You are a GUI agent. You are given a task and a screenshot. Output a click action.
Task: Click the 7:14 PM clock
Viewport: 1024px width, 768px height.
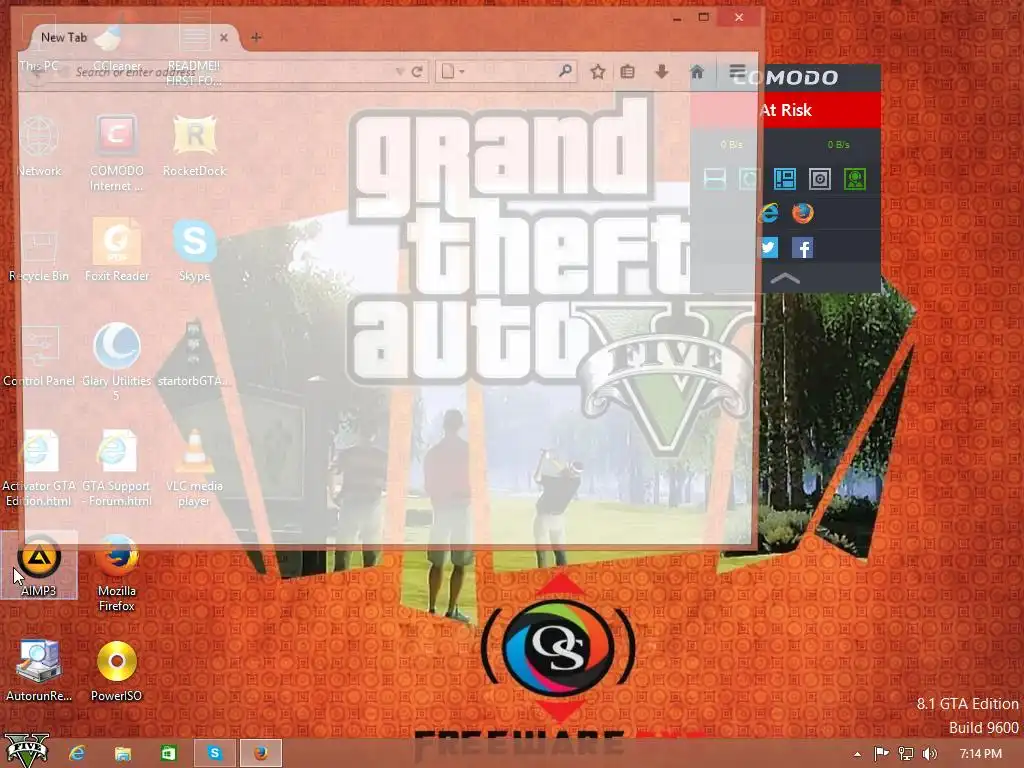(x=980, y=754)
